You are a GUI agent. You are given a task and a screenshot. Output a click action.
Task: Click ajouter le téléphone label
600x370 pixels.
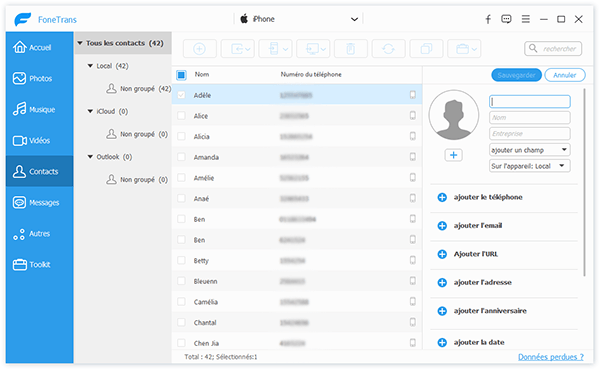(x=488, y=197)
